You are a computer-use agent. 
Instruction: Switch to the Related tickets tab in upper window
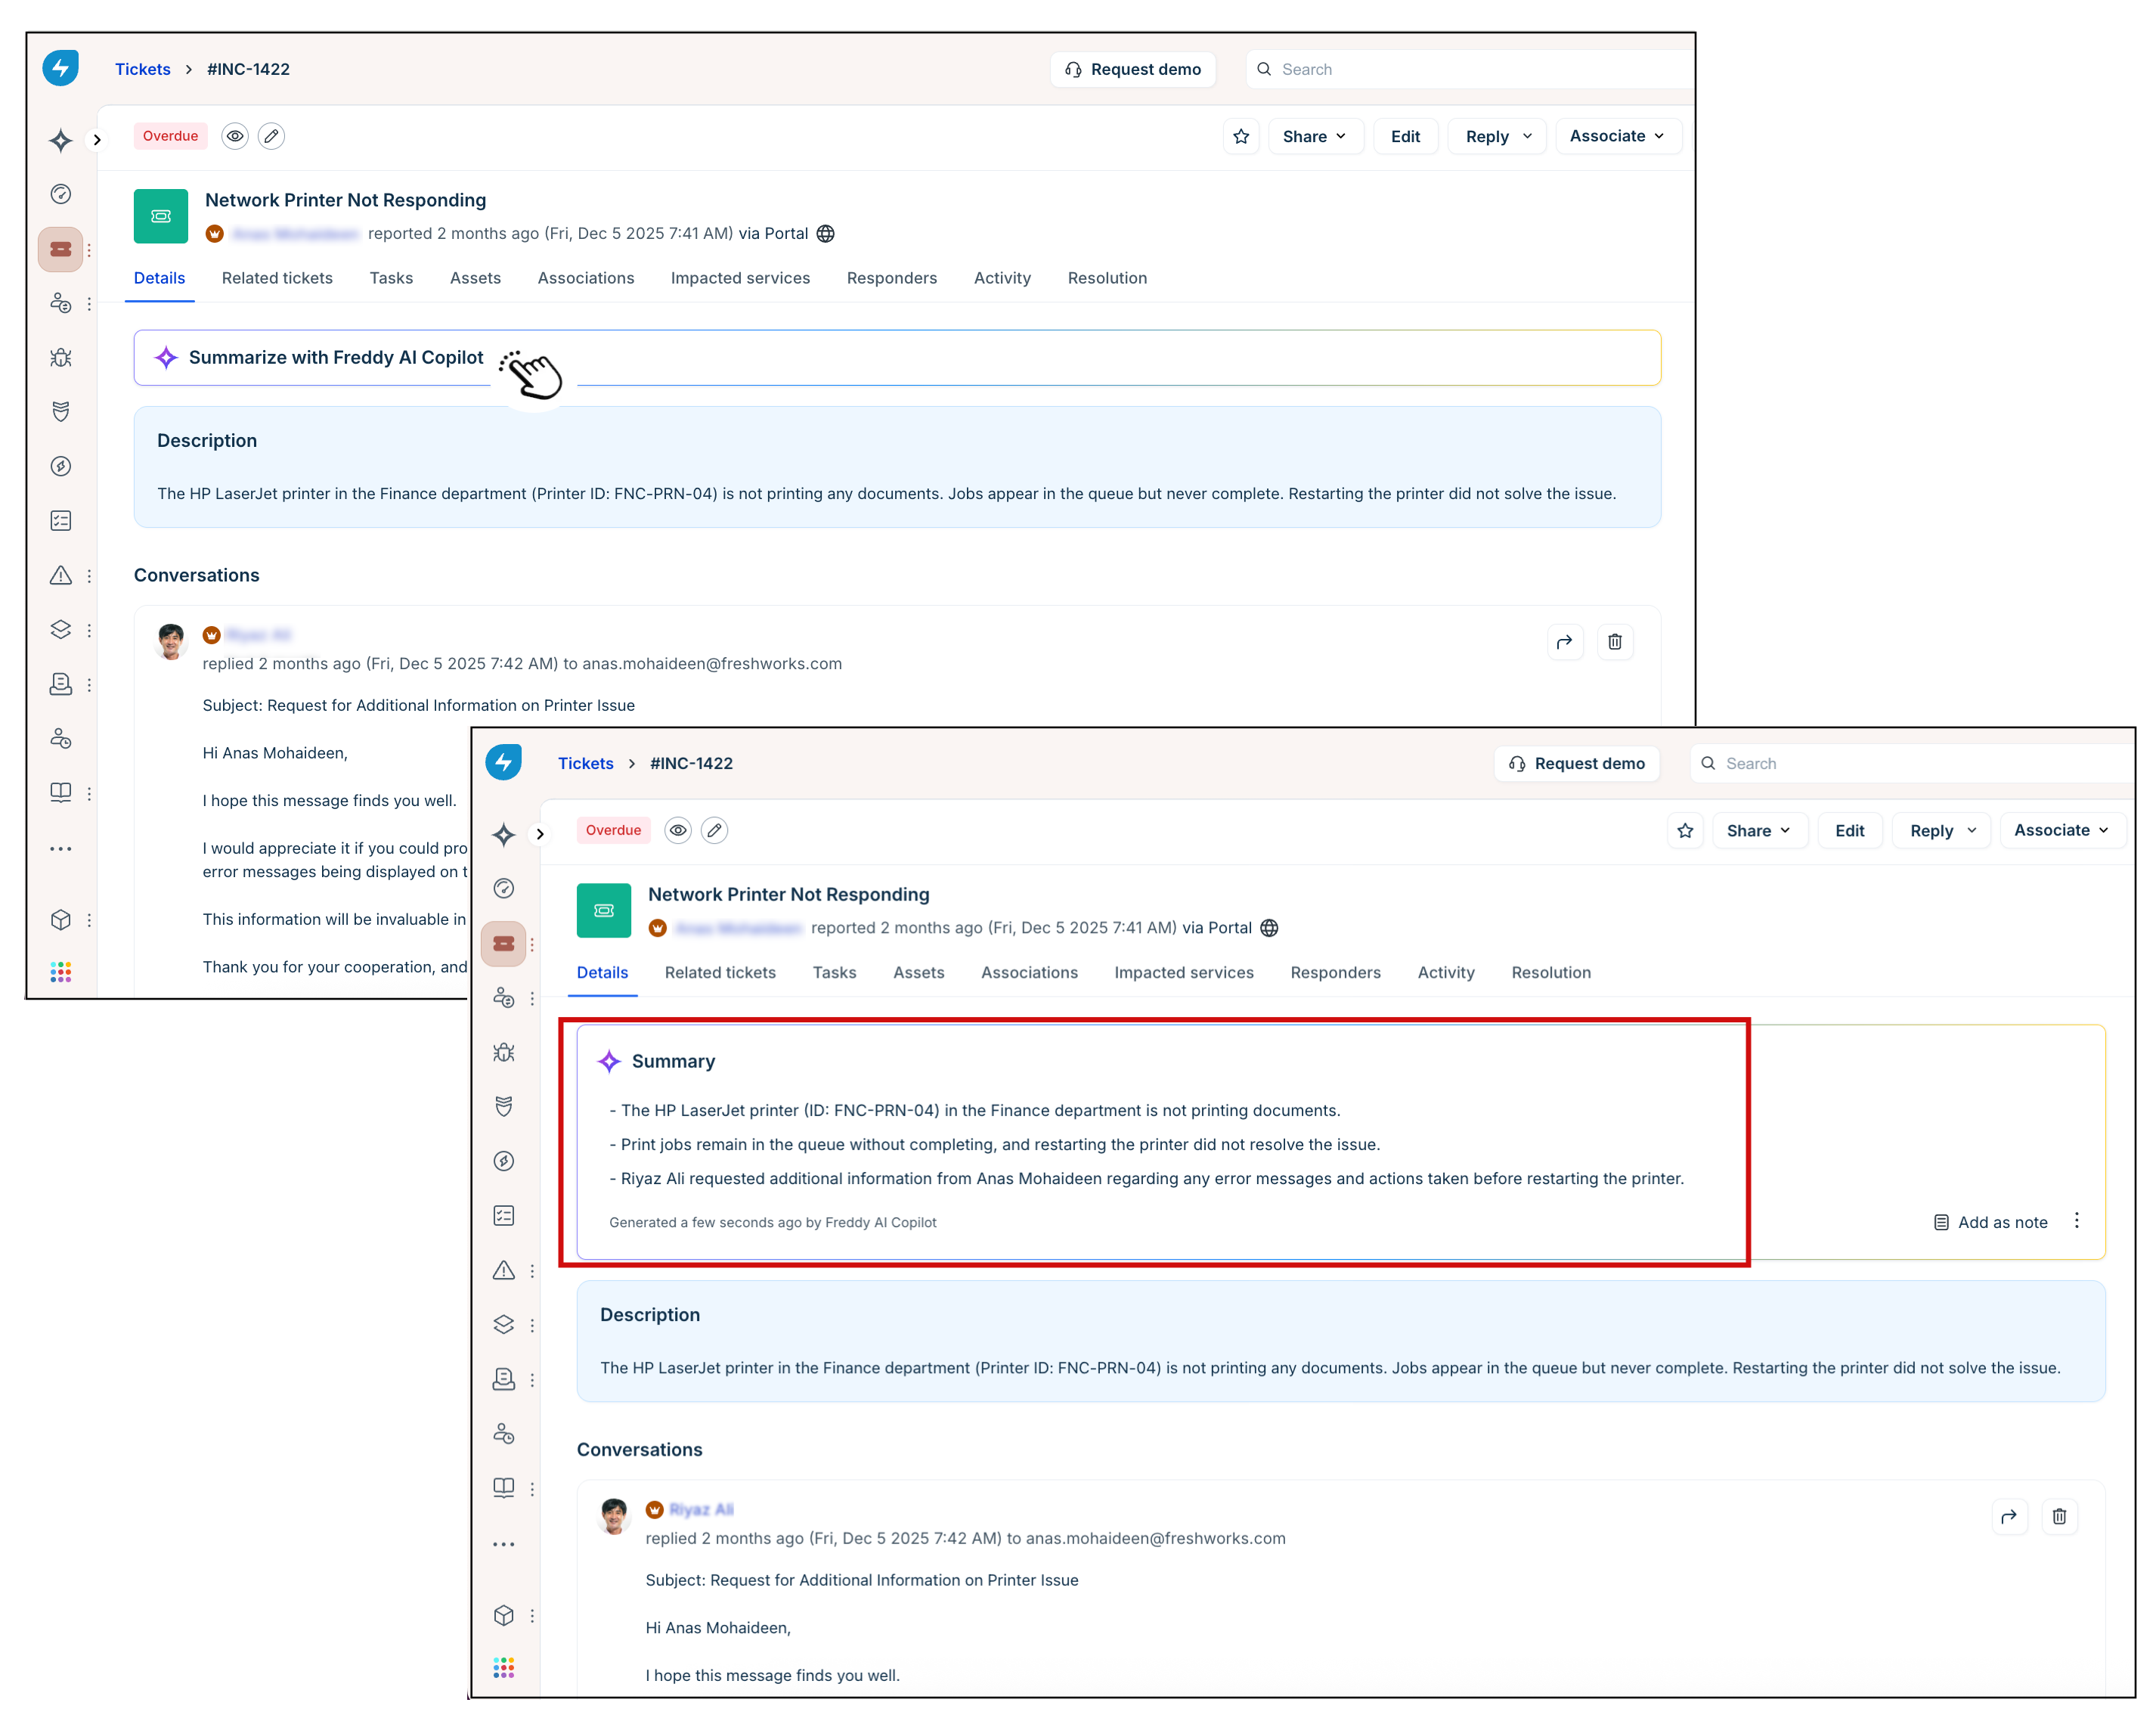[x=277, y=278]
